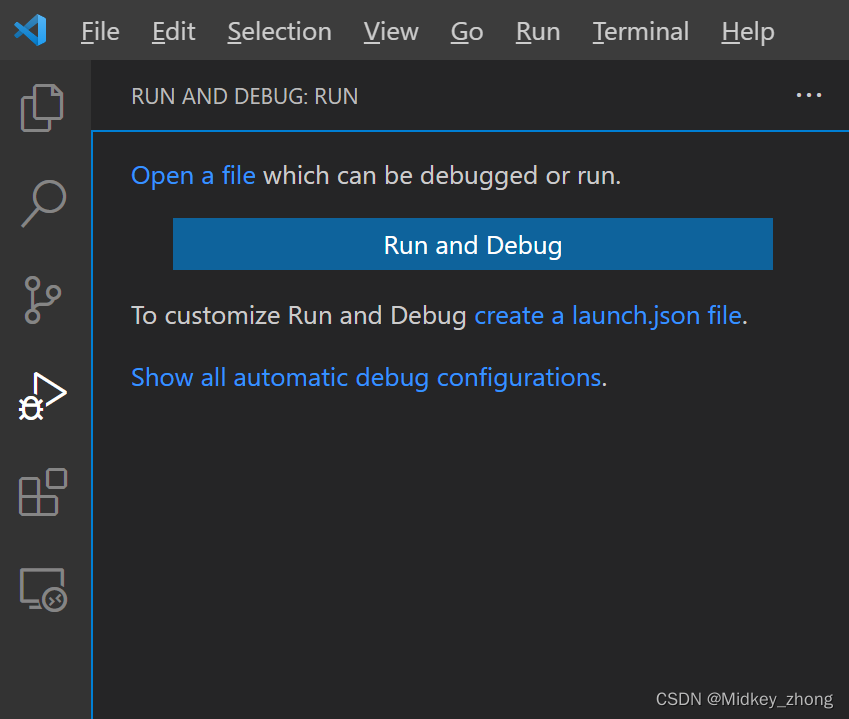Open the Extensions view icon
The image size is (849, 719).
point(42,492)
